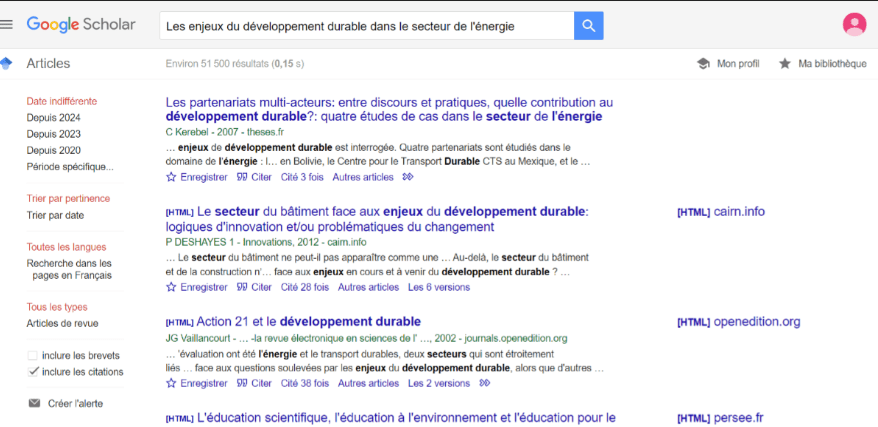Expand more options arrows on Action 21 result
The height and width of the screenshot is (427, 878).
pos(484,383)
